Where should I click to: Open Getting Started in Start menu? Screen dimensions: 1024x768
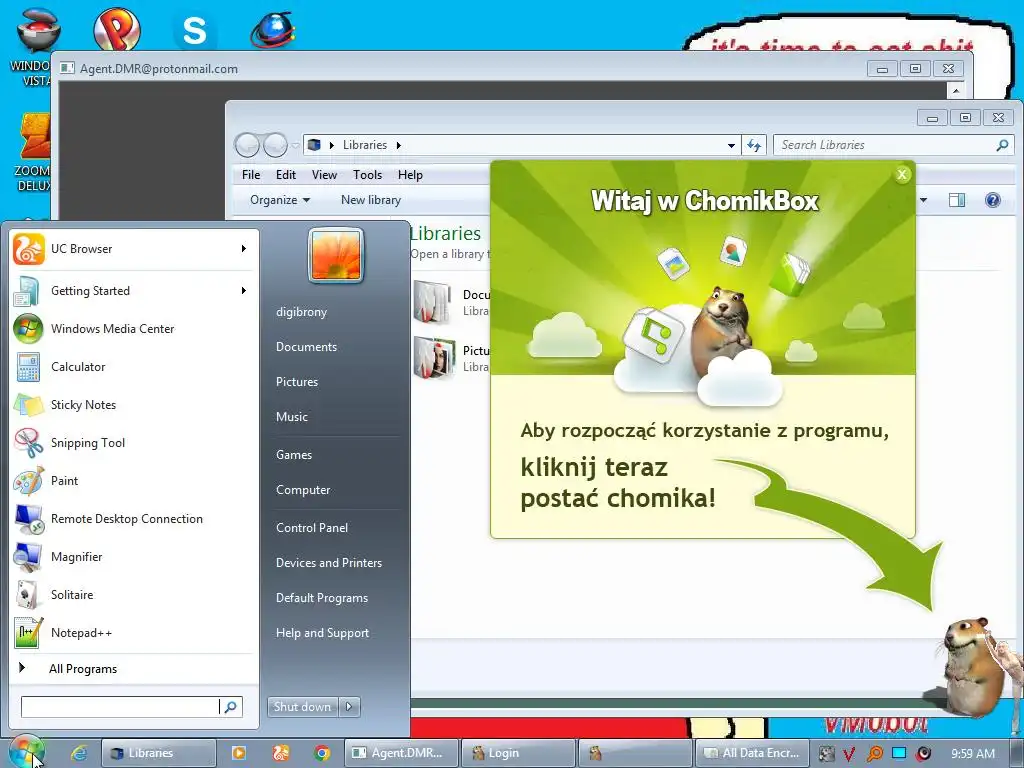click(x=134, y=291)
